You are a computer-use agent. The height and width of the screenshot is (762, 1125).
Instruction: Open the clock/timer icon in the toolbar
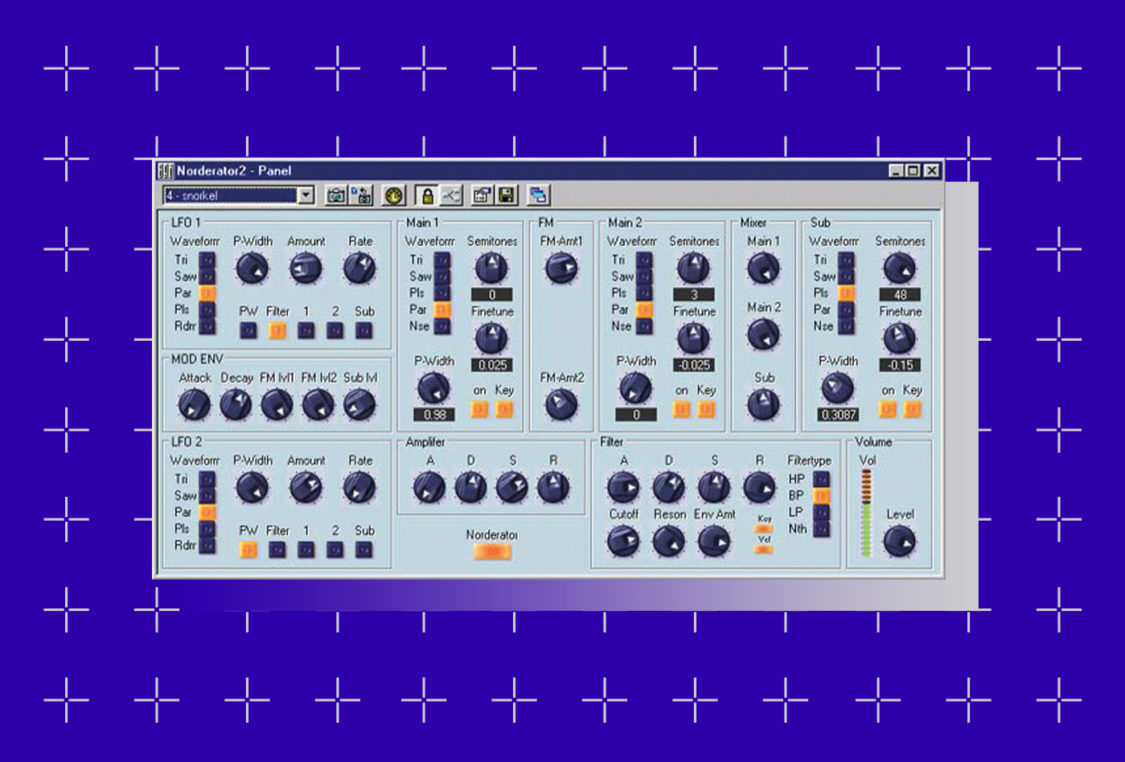pos(393,194)
